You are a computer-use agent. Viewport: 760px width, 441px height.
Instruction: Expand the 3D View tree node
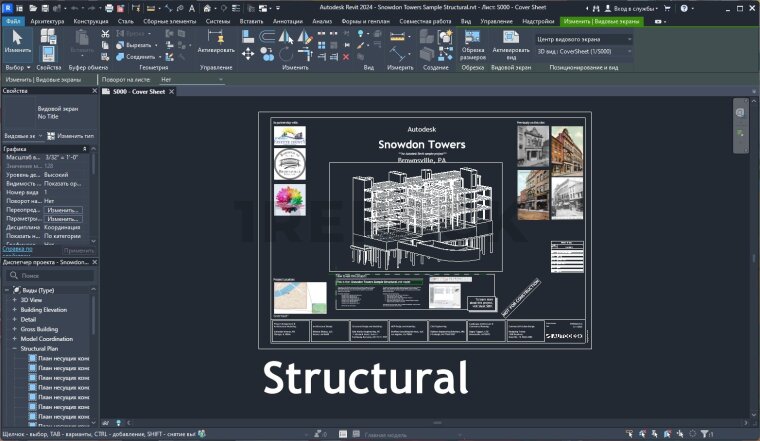pos(15,299)
